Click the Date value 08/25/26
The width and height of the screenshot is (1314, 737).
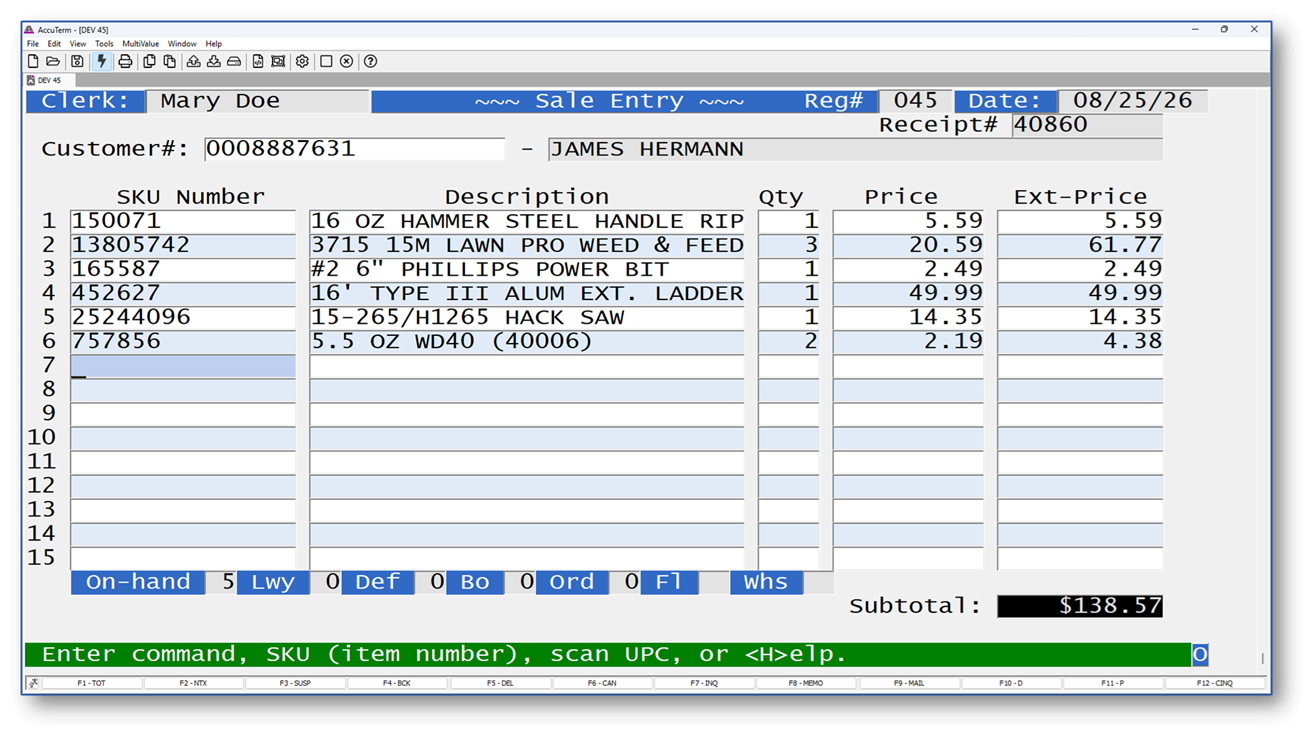pos(1132,101)
